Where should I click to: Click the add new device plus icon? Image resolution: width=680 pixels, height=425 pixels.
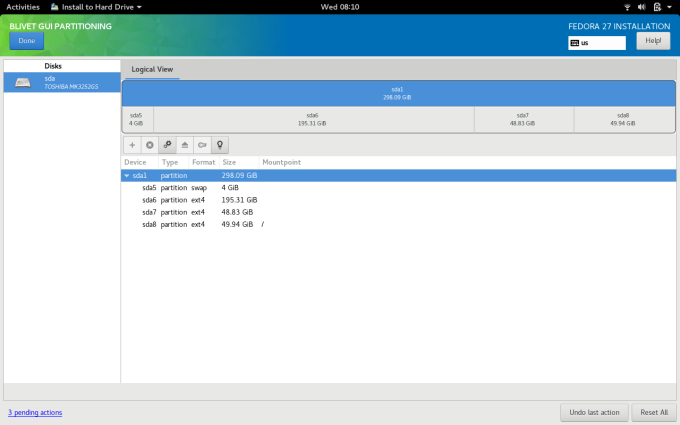pyautogui.click(x=132, y=145)
